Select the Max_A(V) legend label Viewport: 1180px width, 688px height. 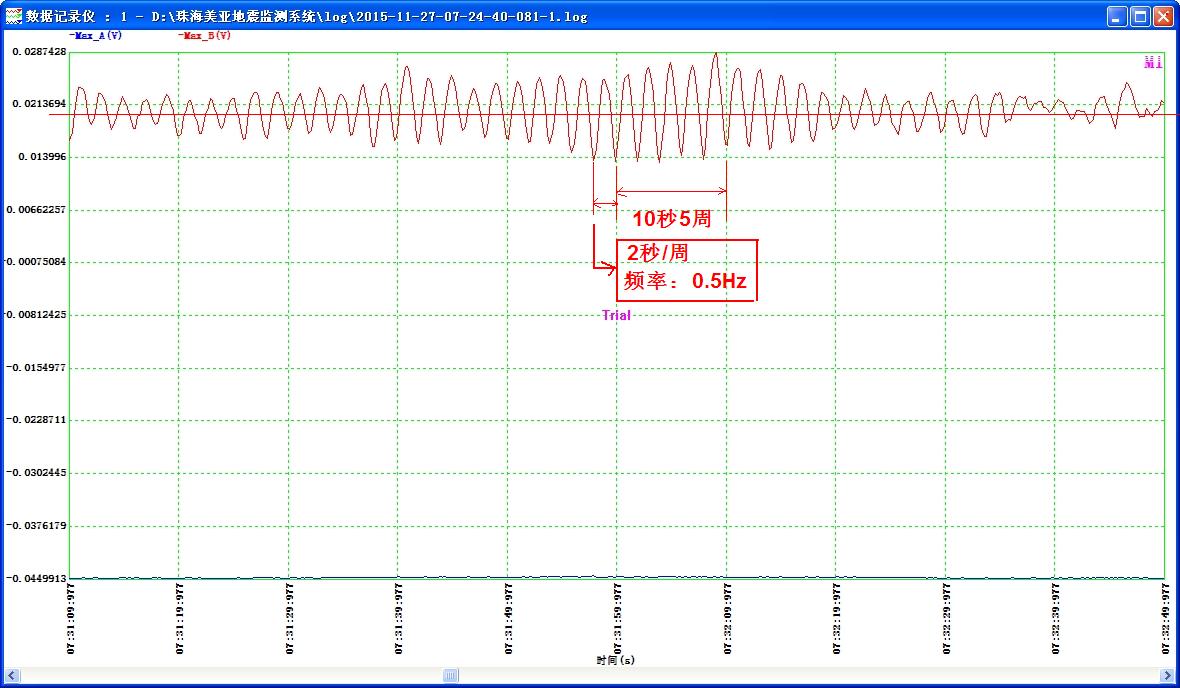[96, 35]
